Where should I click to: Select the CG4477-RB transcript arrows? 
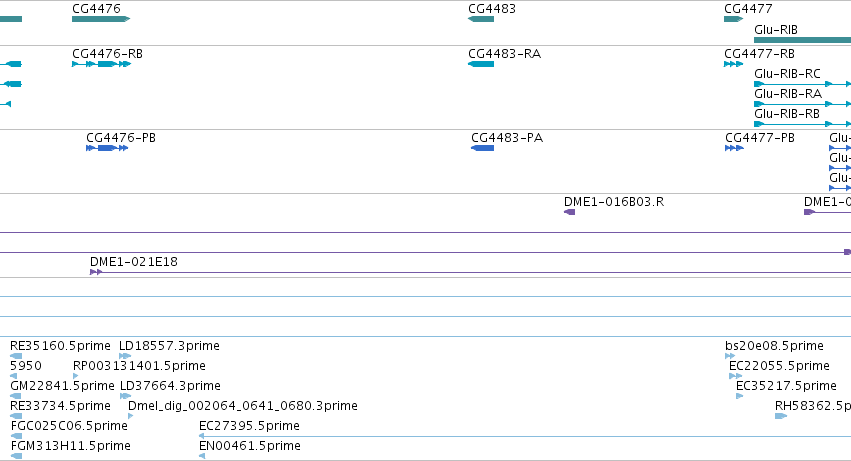(x=734, y=64)
